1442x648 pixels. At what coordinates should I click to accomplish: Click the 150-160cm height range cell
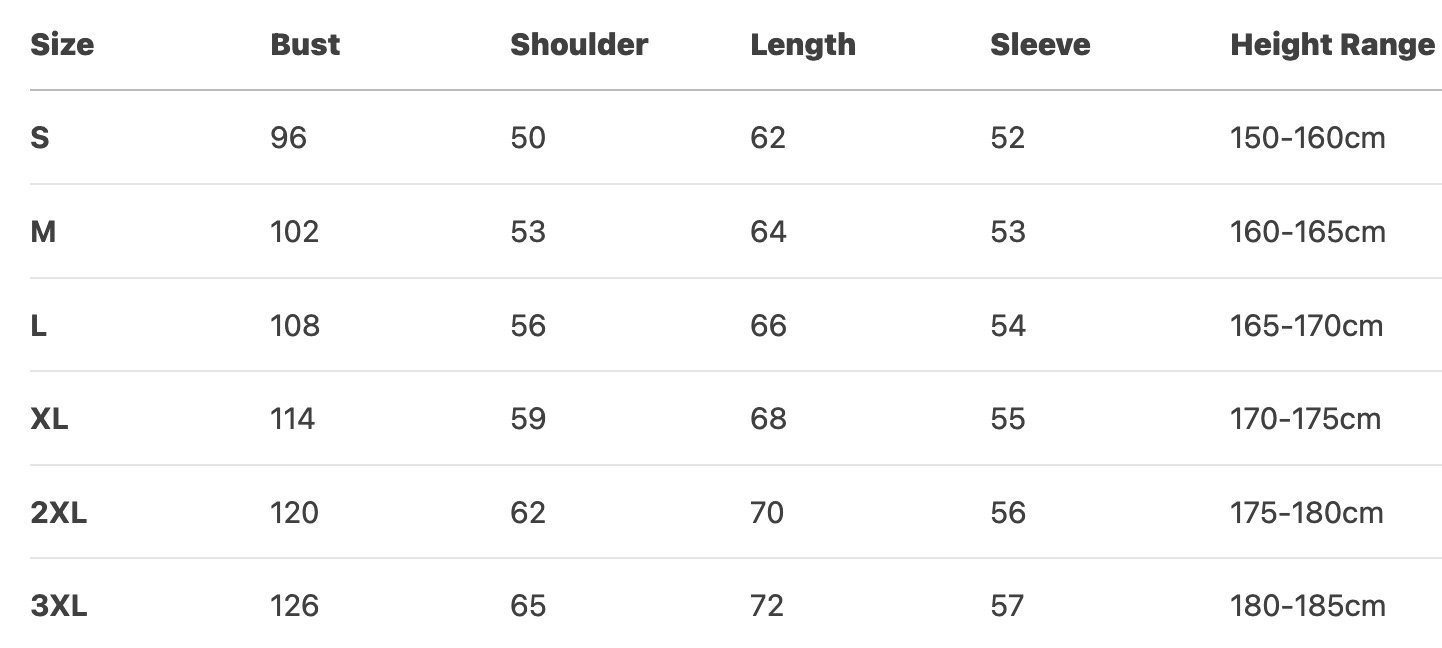coord(1307,138)
